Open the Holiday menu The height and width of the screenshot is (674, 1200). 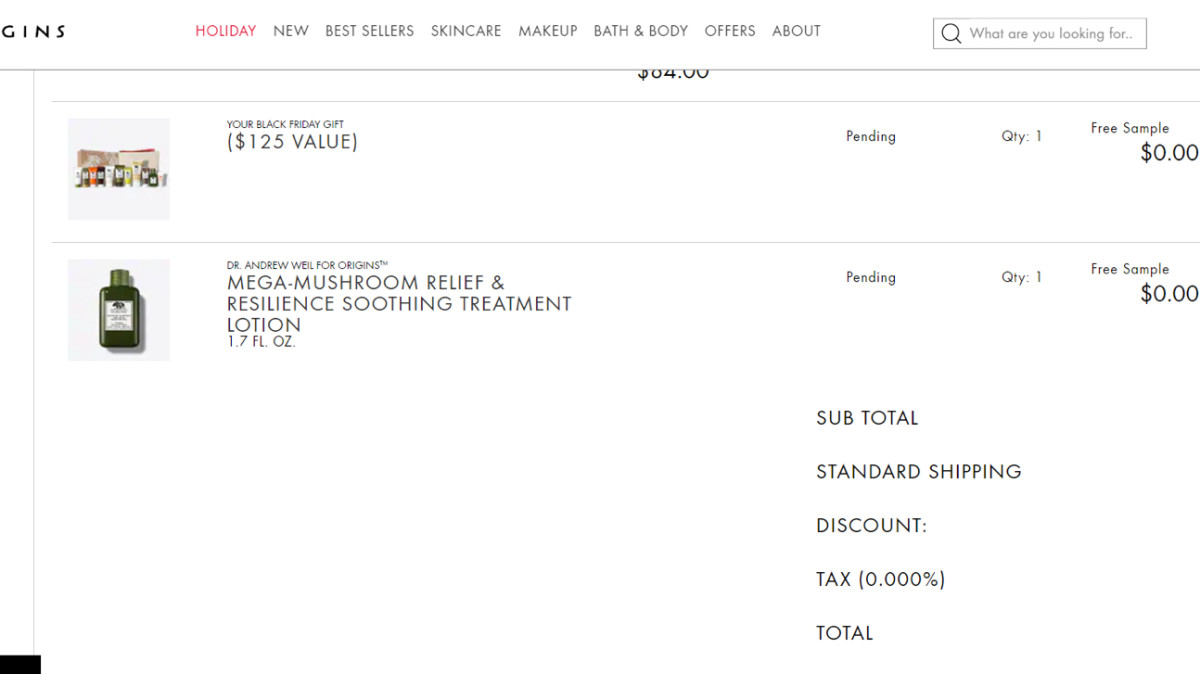click(x=226, y=31)
